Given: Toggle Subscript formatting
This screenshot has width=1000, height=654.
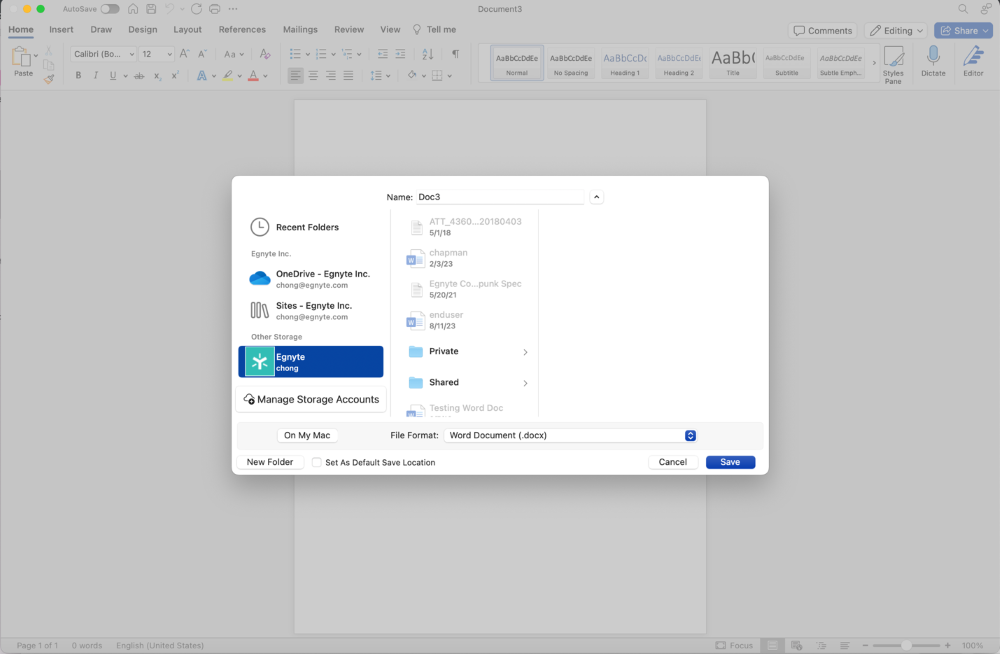Looking at the screenshot, I should (x=157, y=76).
